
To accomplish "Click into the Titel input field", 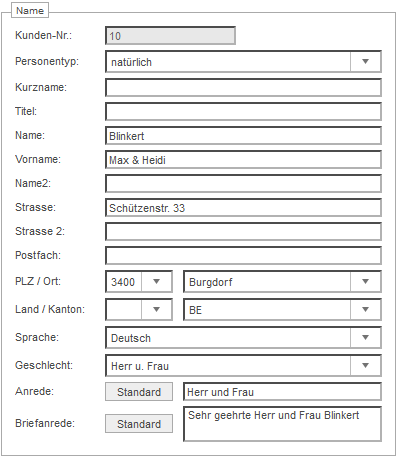I will click(243, 112).
